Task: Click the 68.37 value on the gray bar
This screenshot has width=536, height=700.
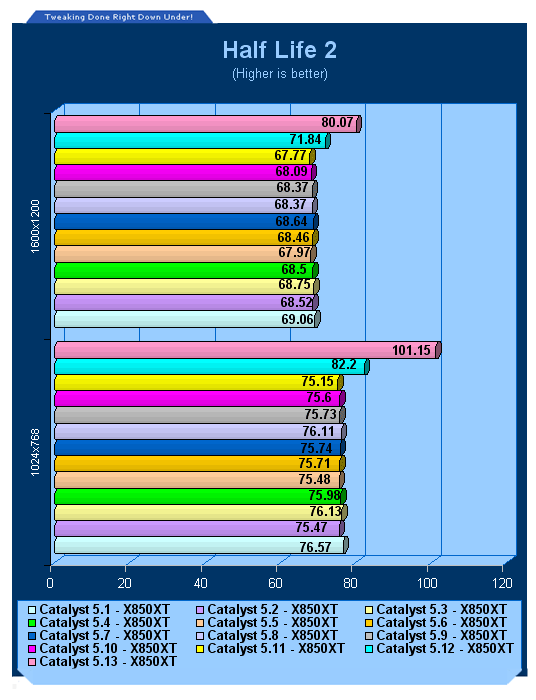Action: click(292, 188)
